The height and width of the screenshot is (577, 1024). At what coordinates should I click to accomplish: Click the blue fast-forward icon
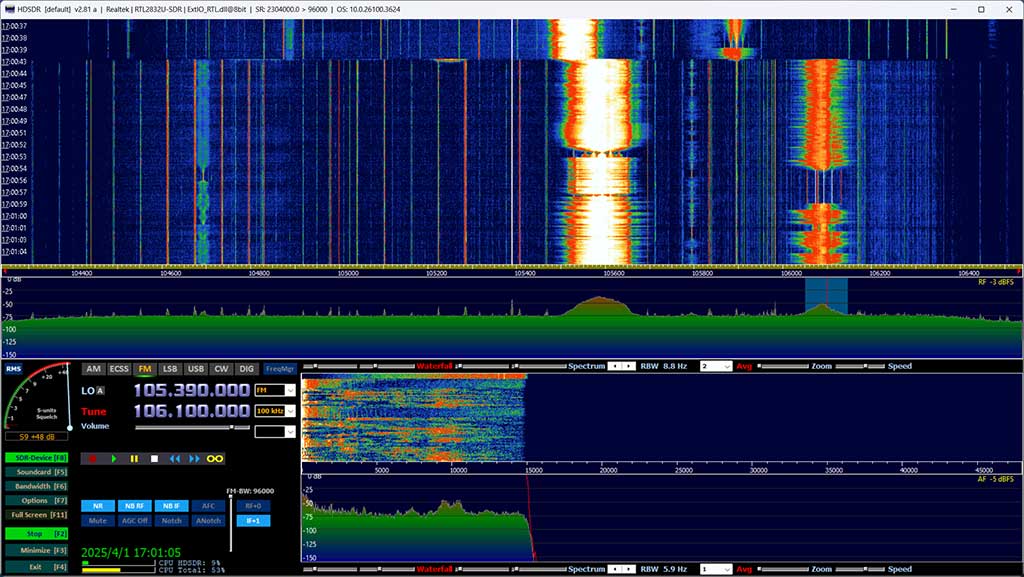tap(194, 459)
